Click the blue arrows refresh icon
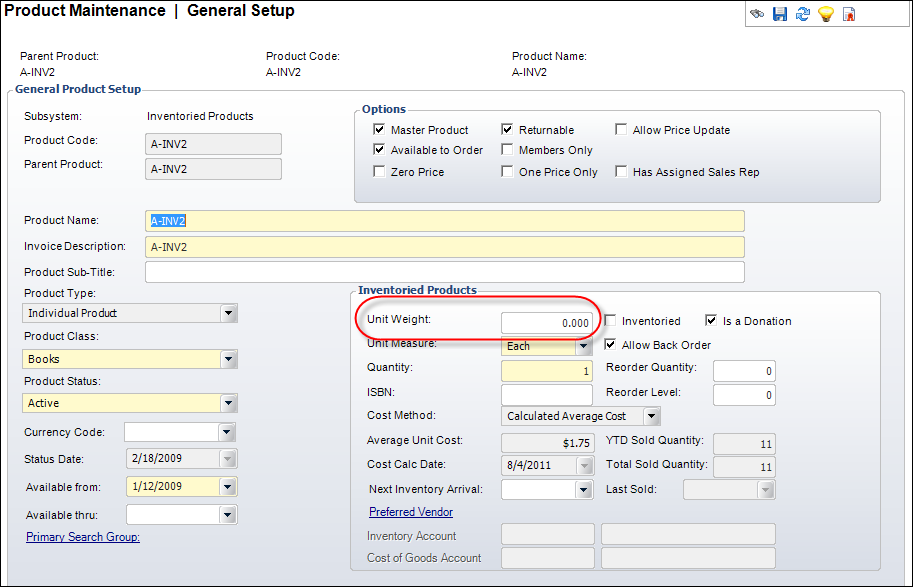 (x=802, y=14)
